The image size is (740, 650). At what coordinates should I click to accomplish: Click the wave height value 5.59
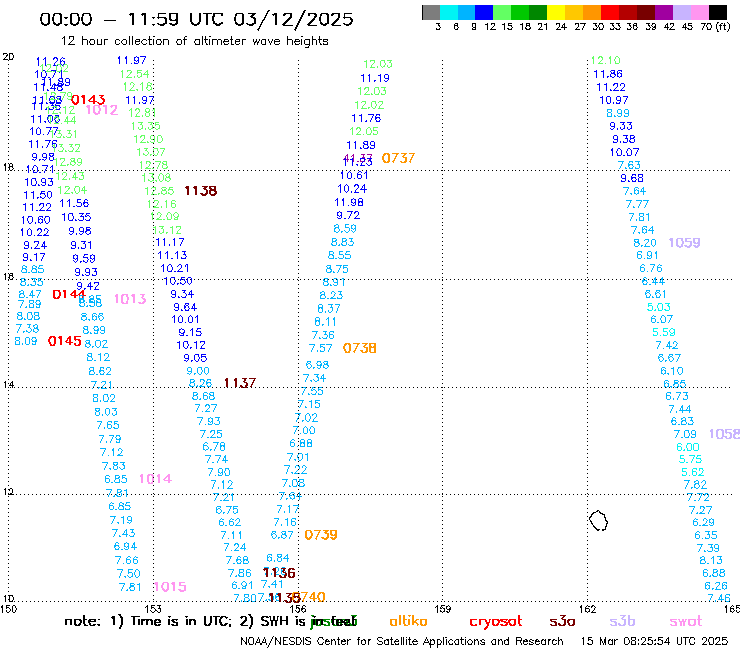coord(664,332)
